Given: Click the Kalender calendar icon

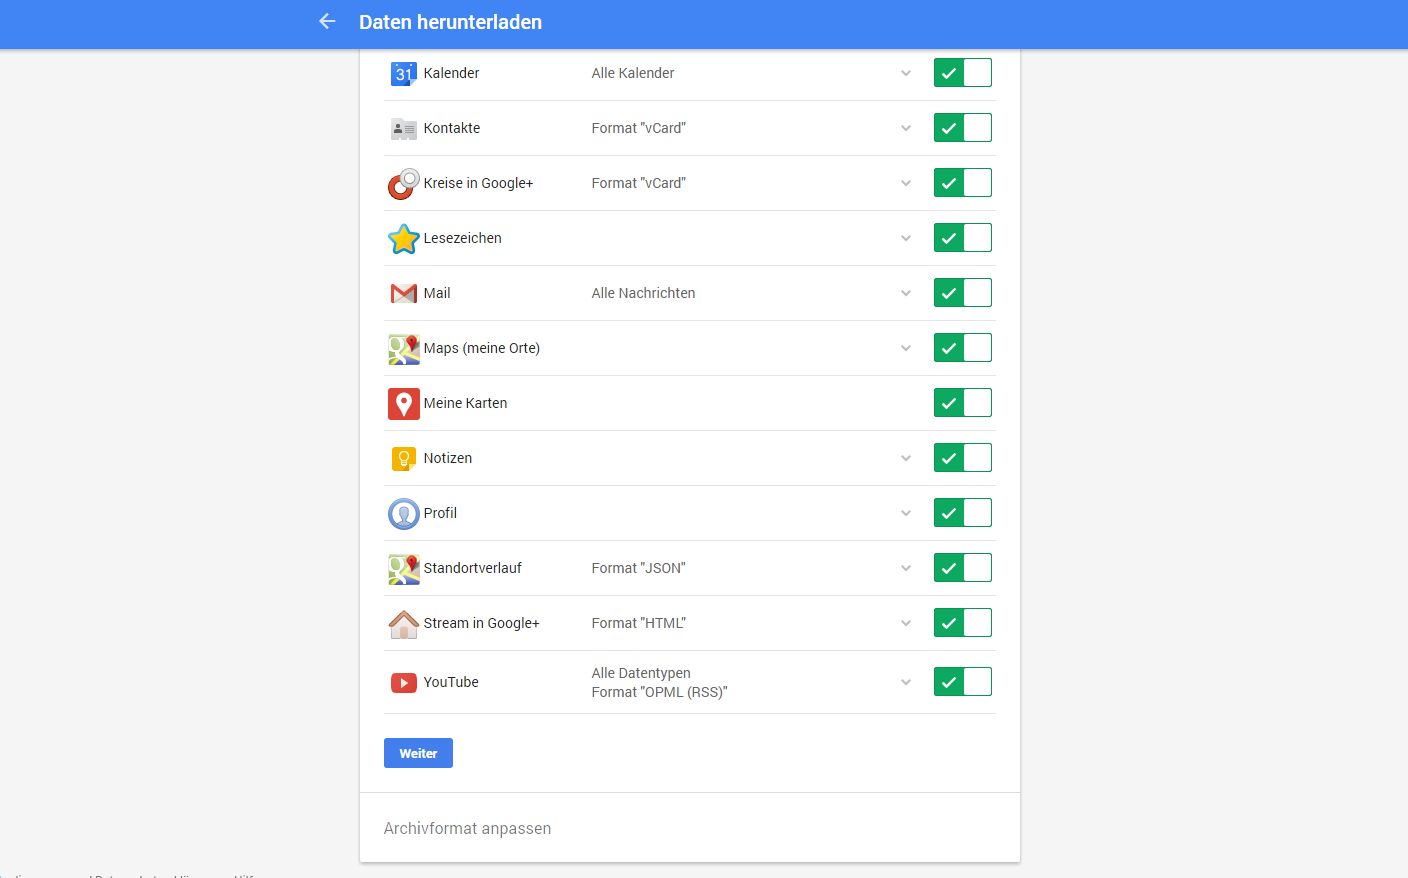Looking at the screenshot, I should [x=403, y=73].
